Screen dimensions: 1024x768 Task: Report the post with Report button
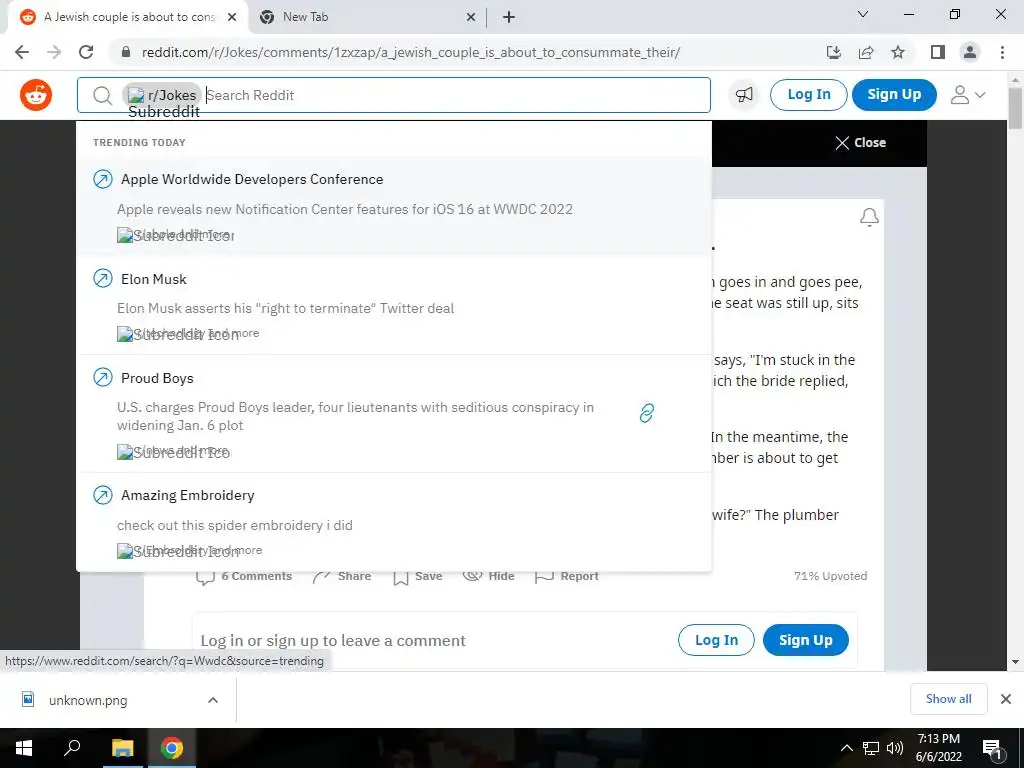[566, 576]
